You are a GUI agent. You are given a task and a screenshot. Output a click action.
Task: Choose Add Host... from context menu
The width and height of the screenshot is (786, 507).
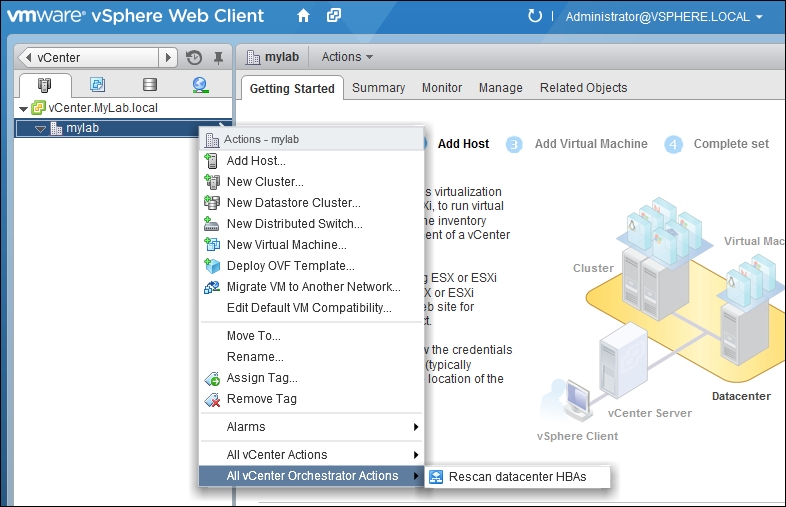pos(311,160)
